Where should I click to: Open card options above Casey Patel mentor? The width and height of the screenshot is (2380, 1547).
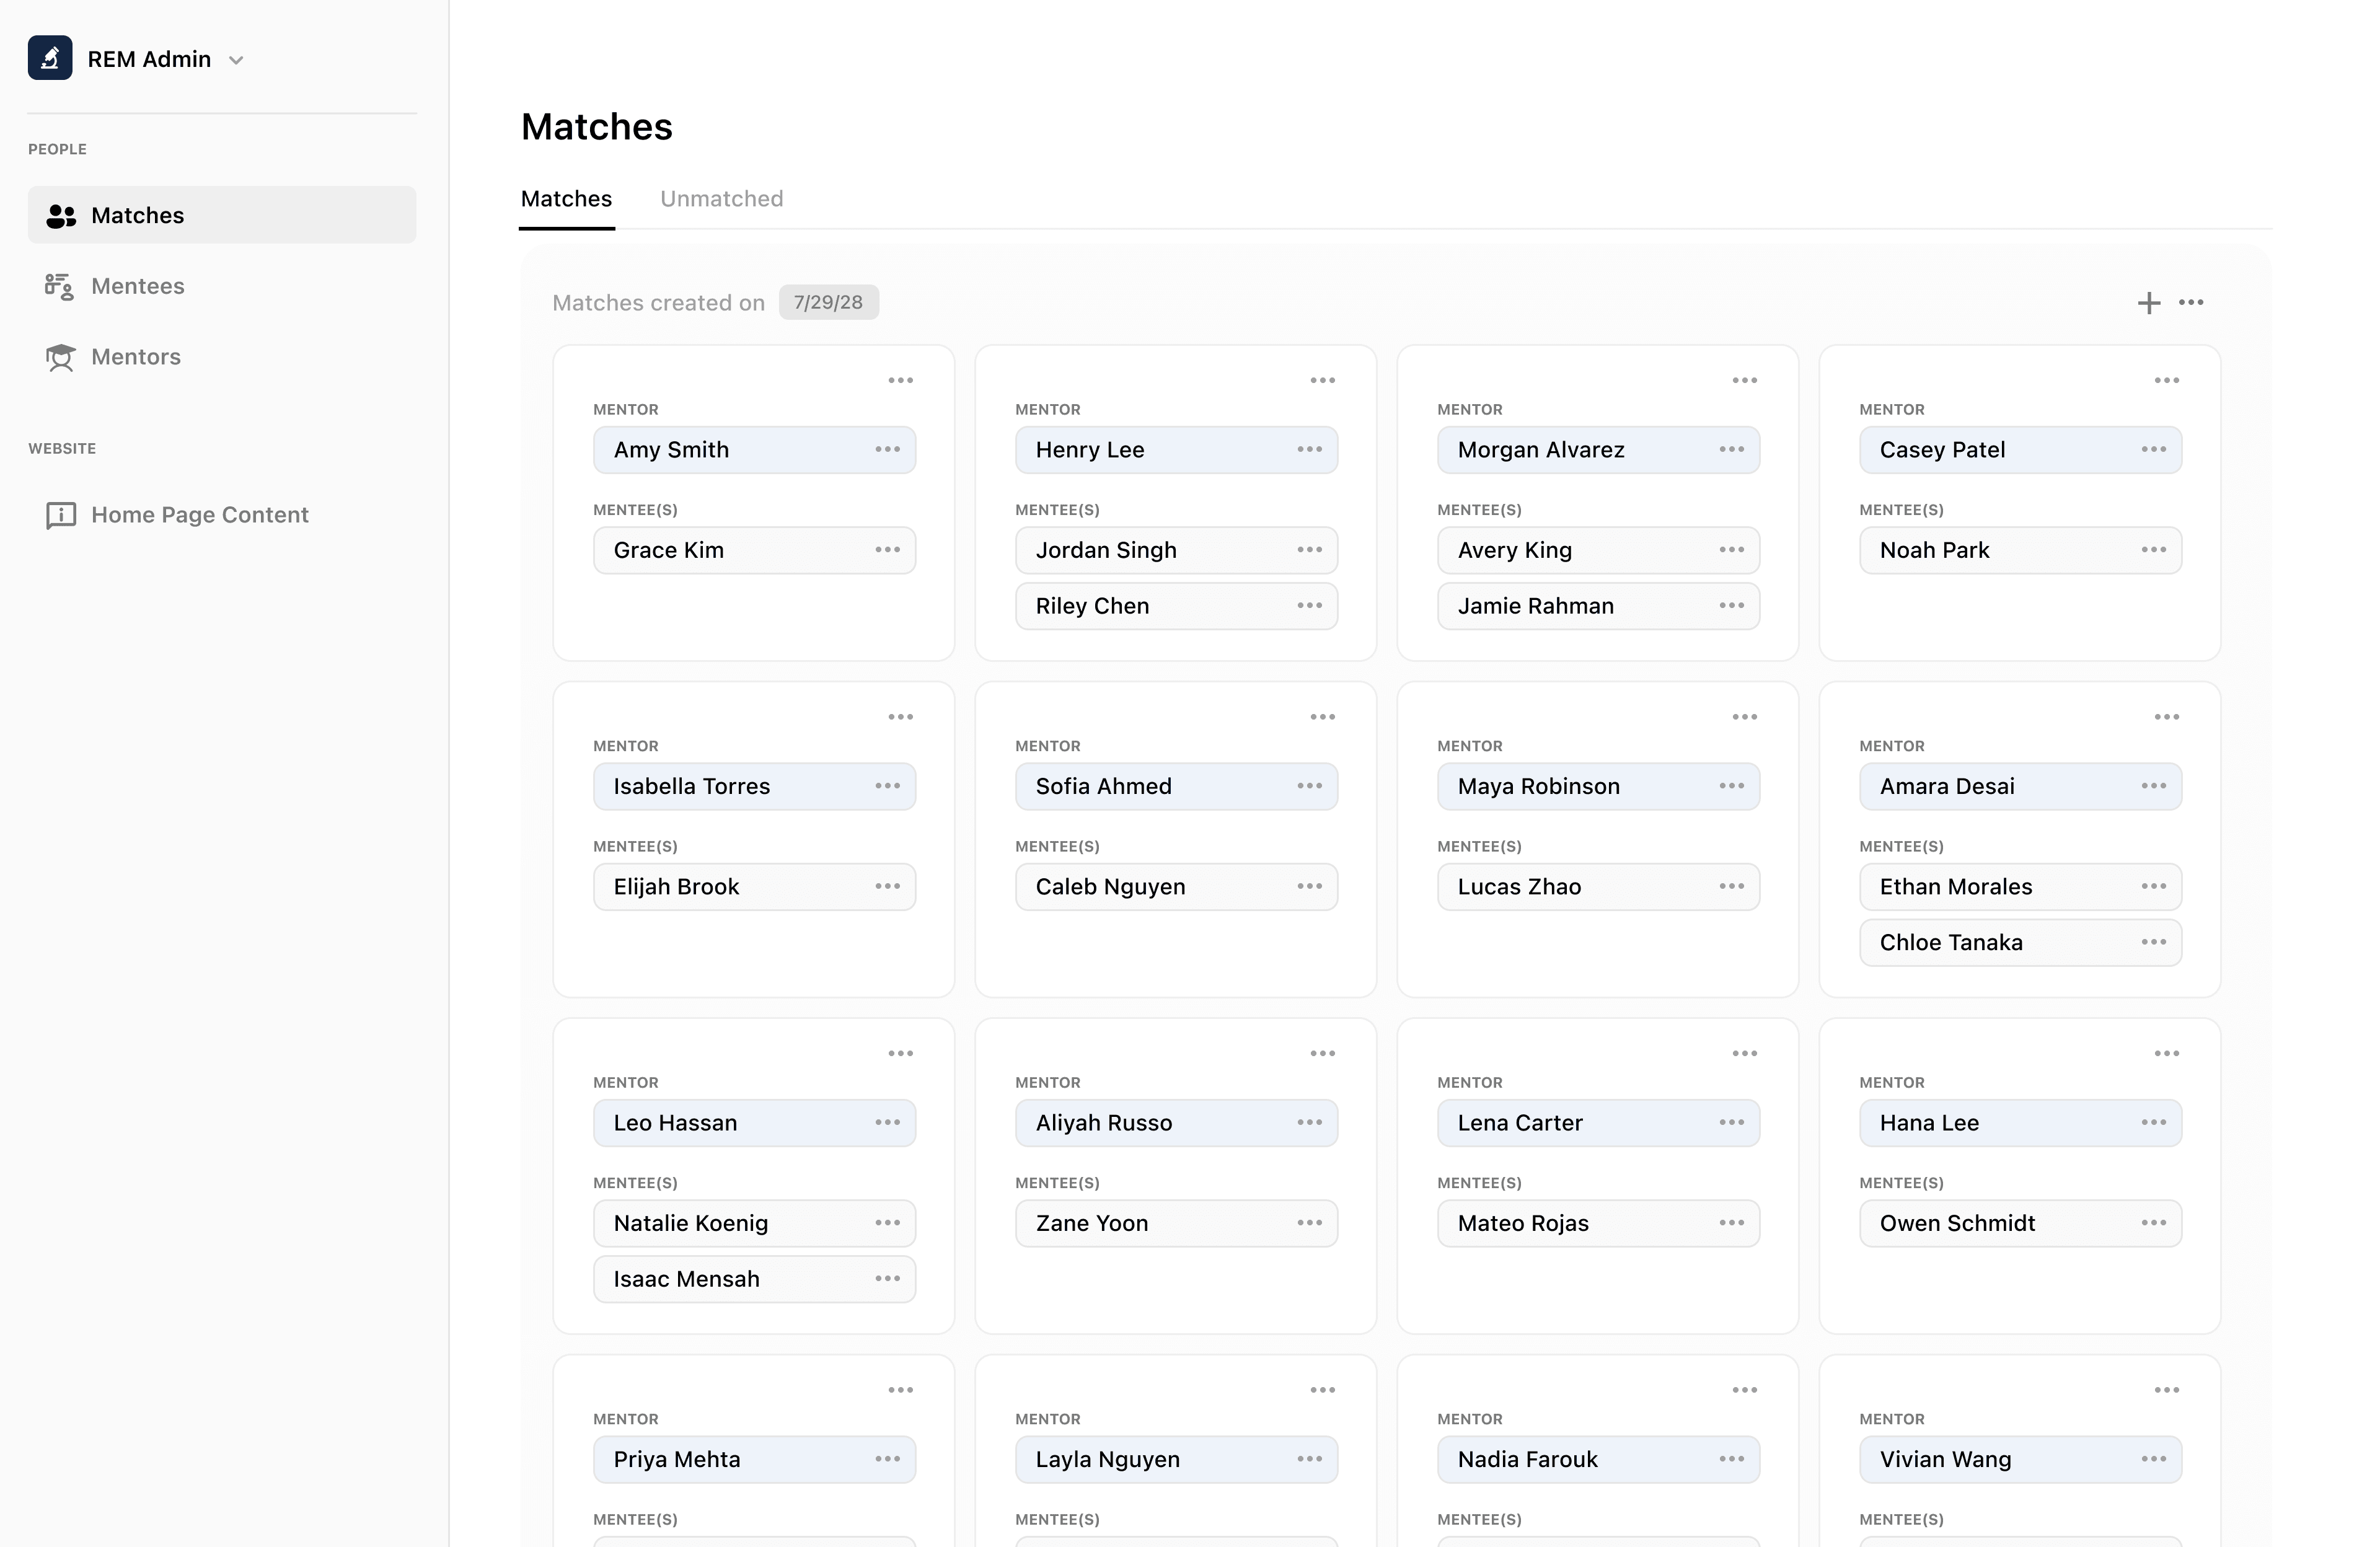click(2166, 381)
